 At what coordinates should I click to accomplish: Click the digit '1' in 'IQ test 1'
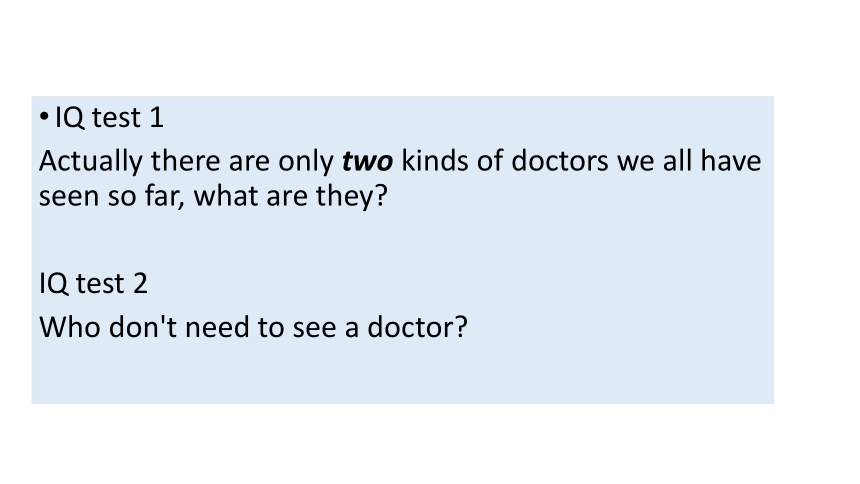click(157, 117)
